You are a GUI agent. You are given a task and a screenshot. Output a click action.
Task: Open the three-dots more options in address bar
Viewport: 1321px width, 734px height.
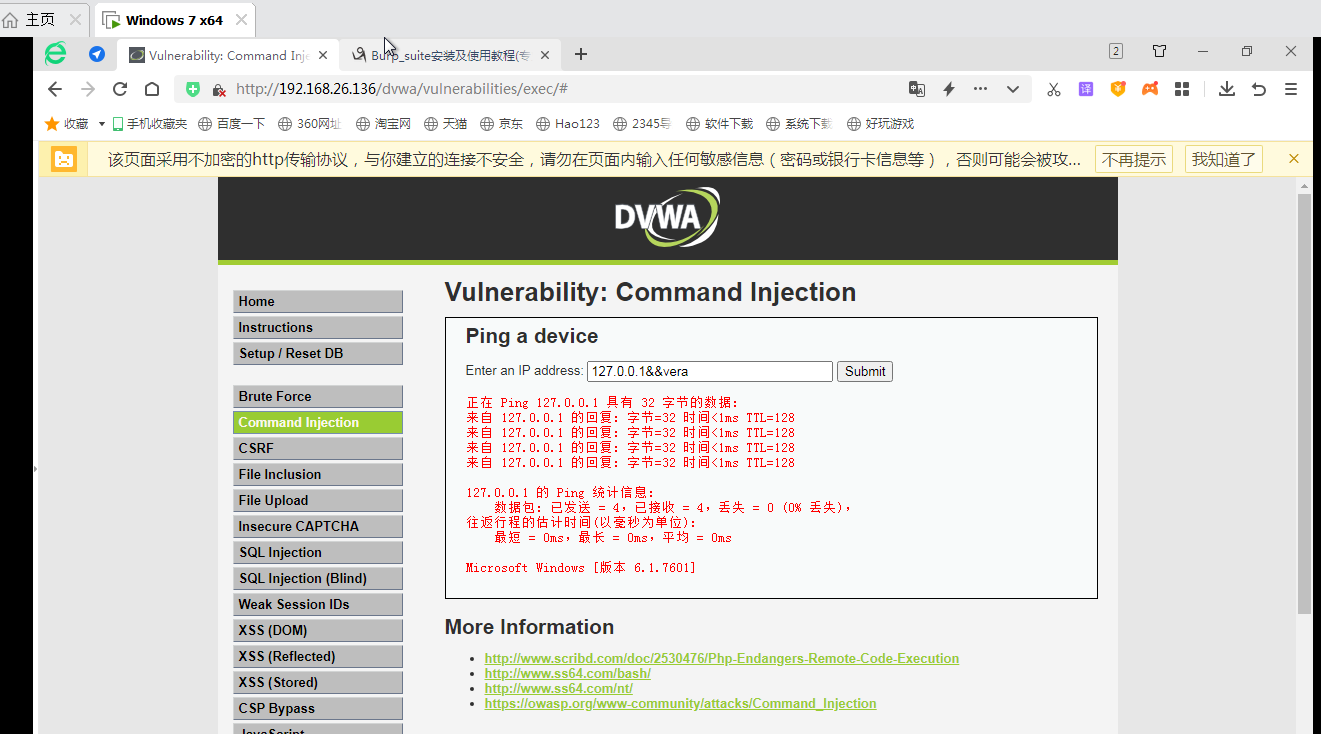tap(981, 89)
